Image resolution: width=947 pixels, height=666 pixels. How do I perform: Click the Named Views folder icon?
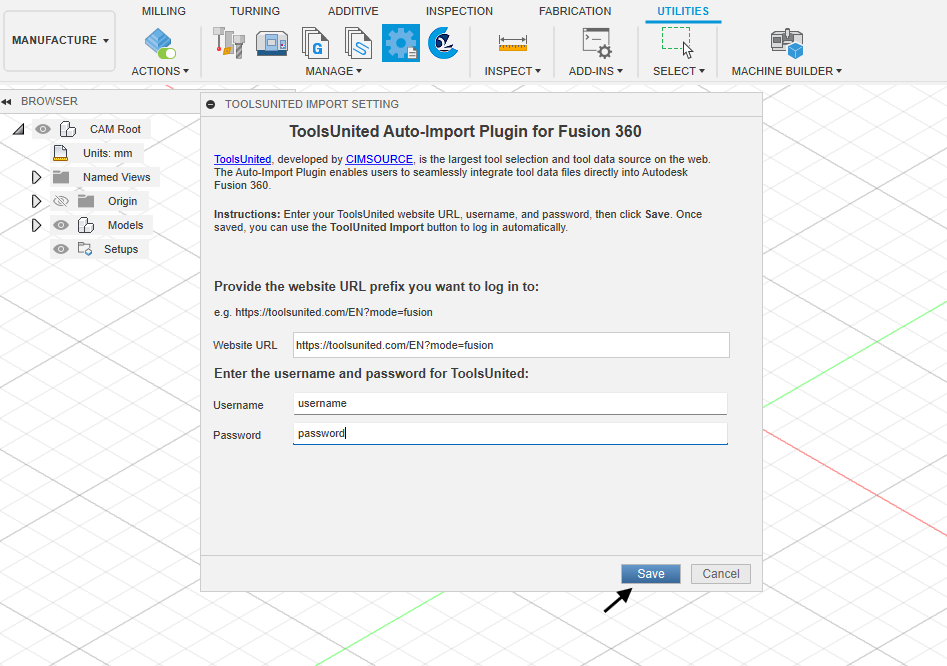[x=61, y=177]
